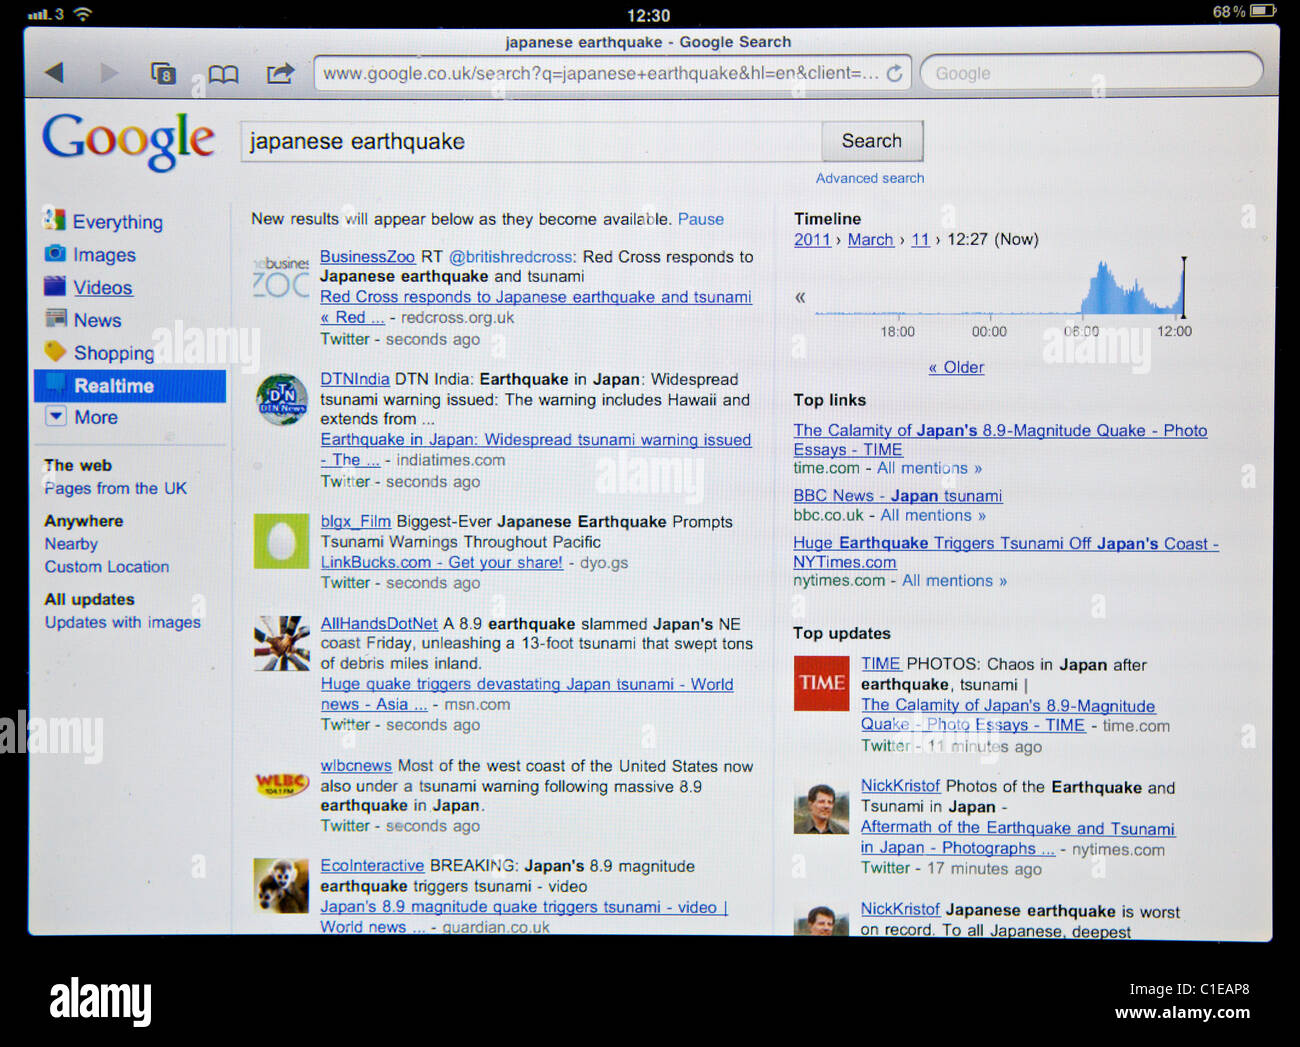Image resolution: width=1300 pixels, height=1047 pixels.
Task: Open the AllHandsDotNet profile link
Action: (379, 623)
